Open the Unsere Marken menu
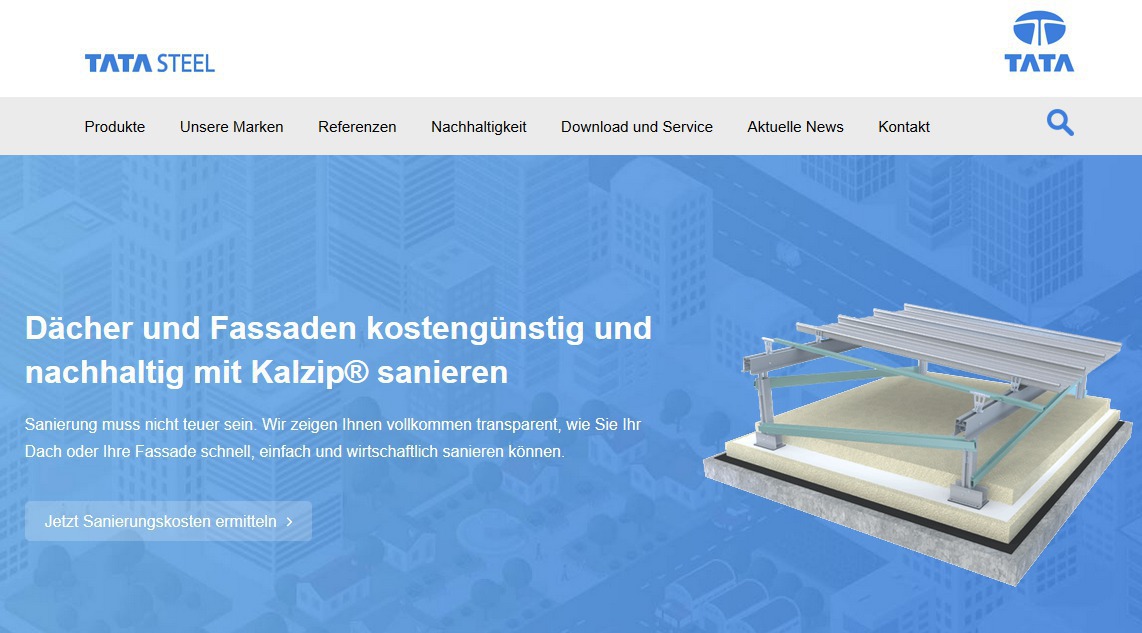 click(x=232, y=127)
